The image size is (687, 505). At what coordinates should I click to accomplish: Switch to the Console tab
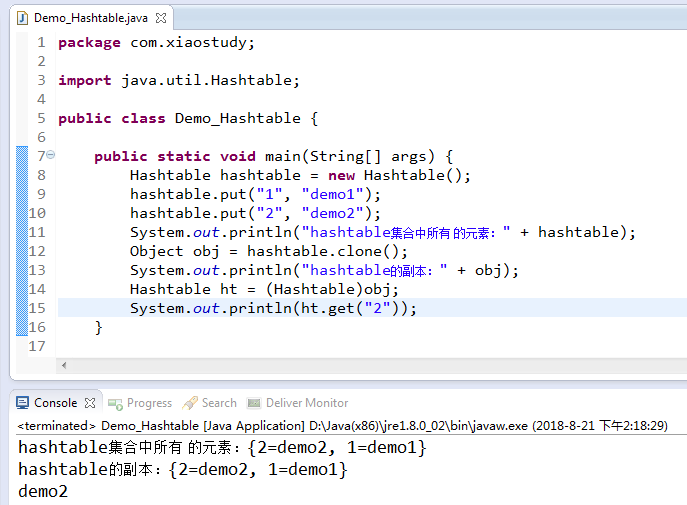(55, 403)
